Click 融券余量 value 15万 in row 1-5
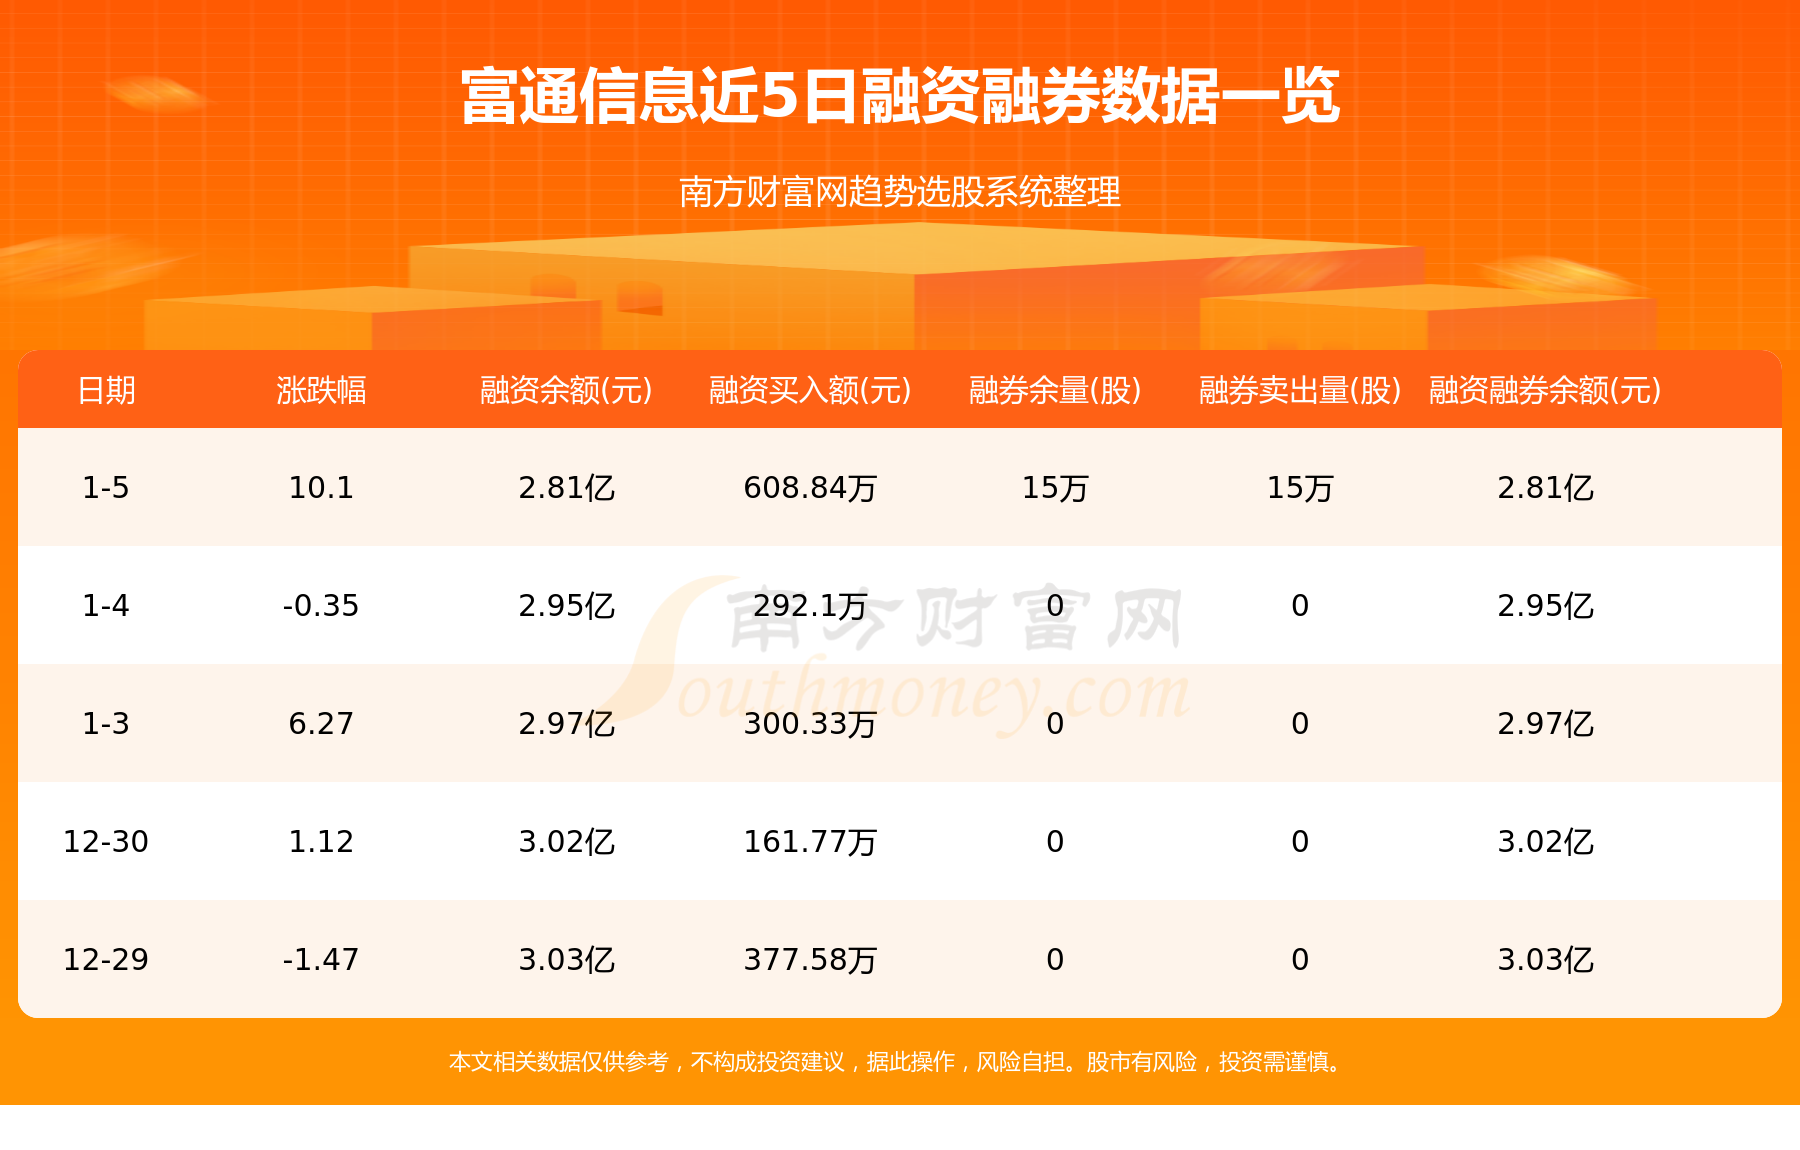Viewport: 1800px width, 1150px height. coord(1055,488)
